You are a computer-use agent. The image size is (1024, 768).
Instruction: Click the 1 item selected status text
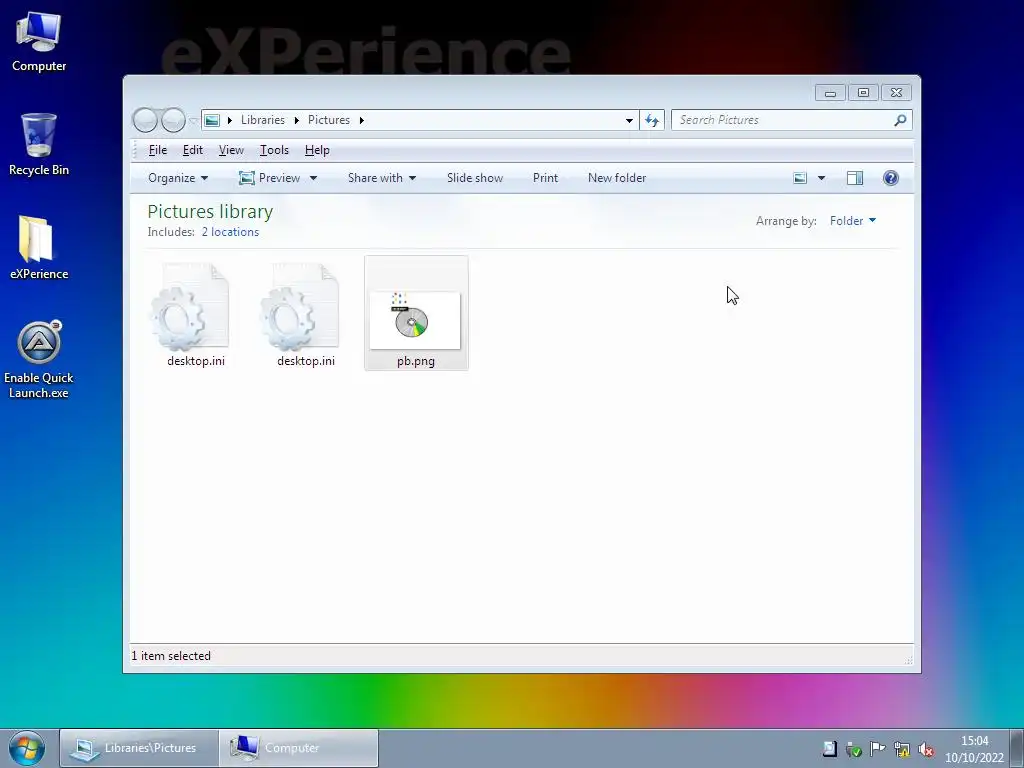point(171,656)
